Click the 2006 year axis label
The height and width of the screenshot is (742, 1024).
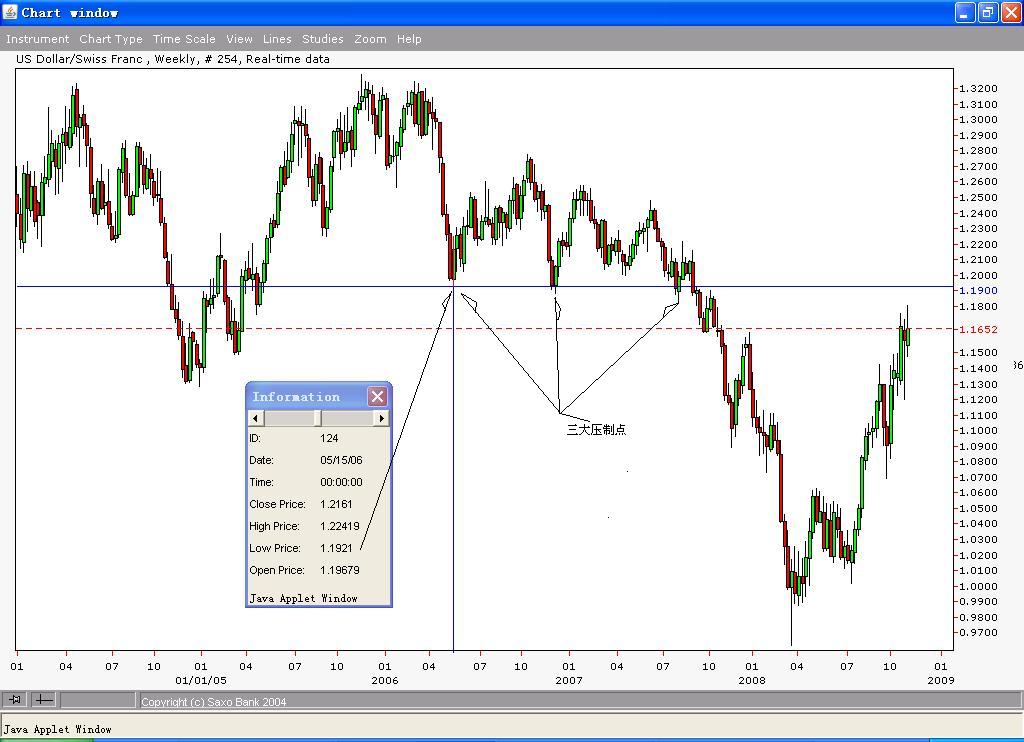(x=385, y=680)
